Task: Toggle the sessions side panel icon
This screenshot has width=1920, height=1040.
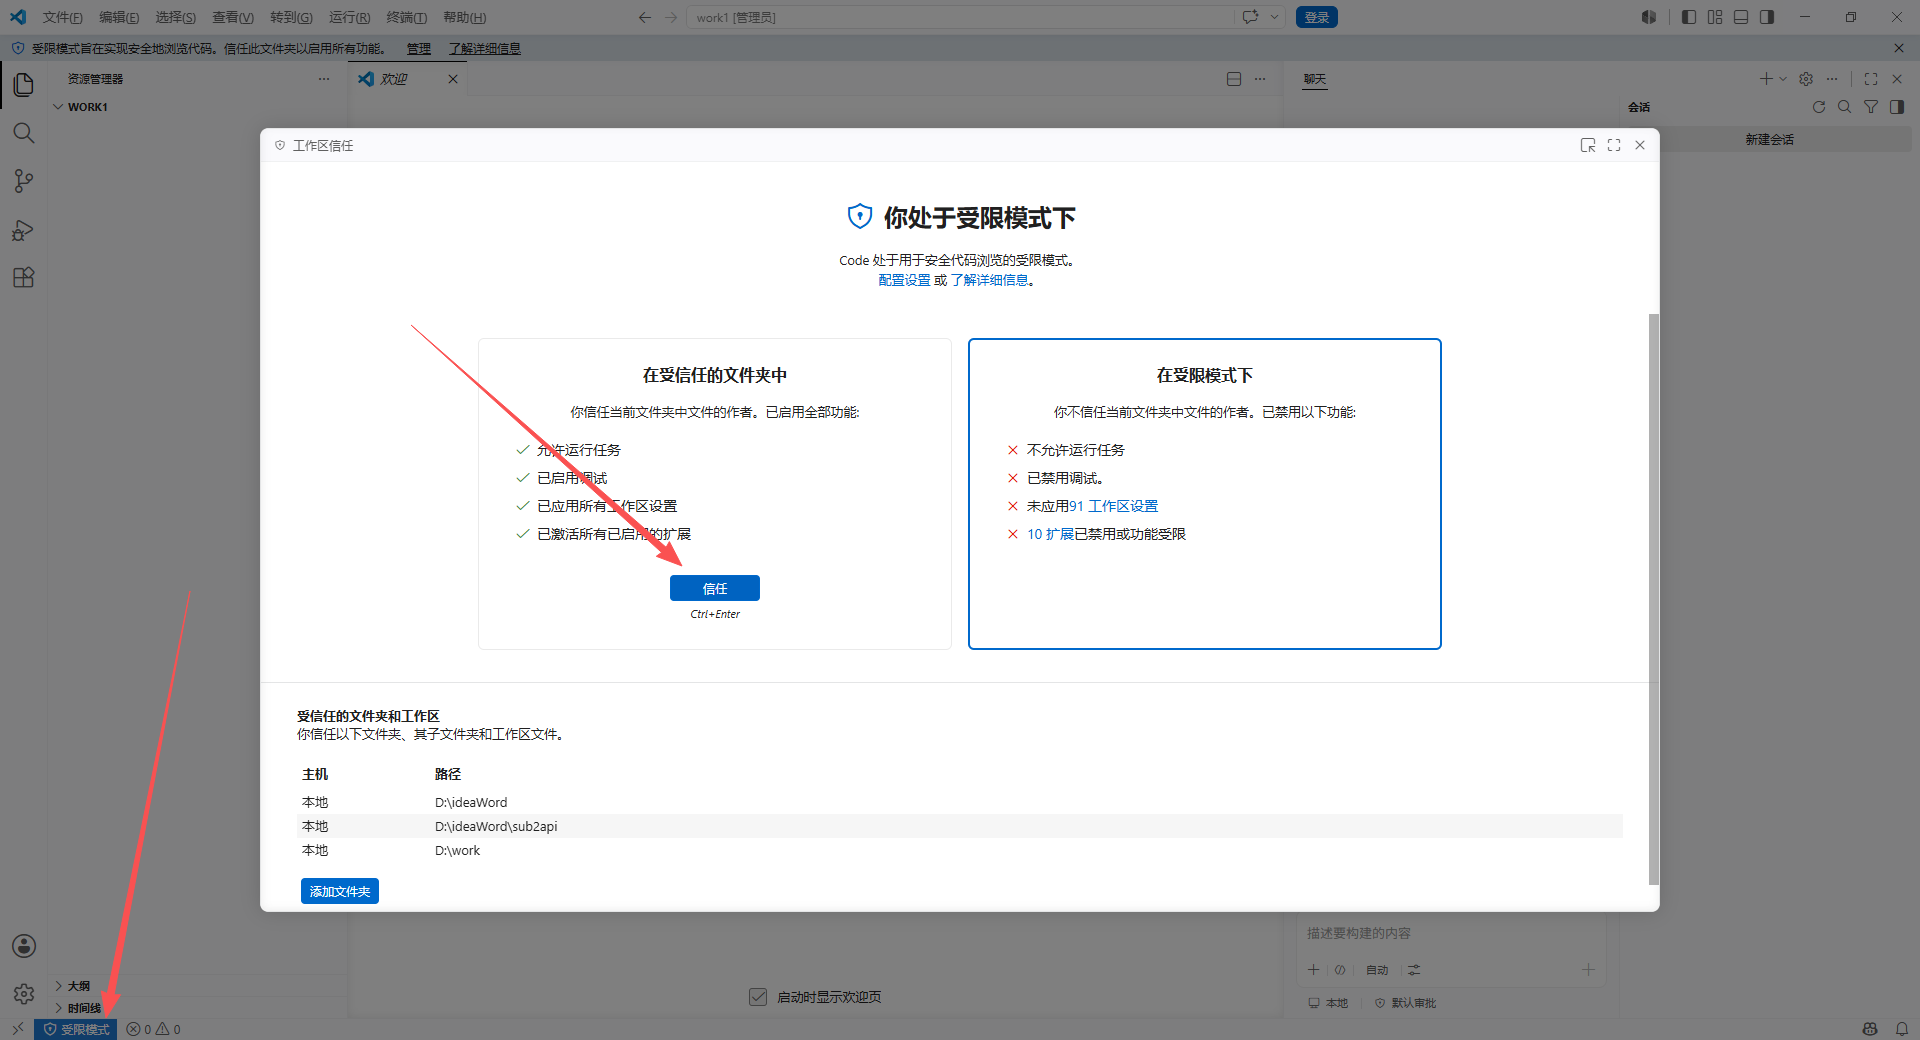Action: point(1897,107)
